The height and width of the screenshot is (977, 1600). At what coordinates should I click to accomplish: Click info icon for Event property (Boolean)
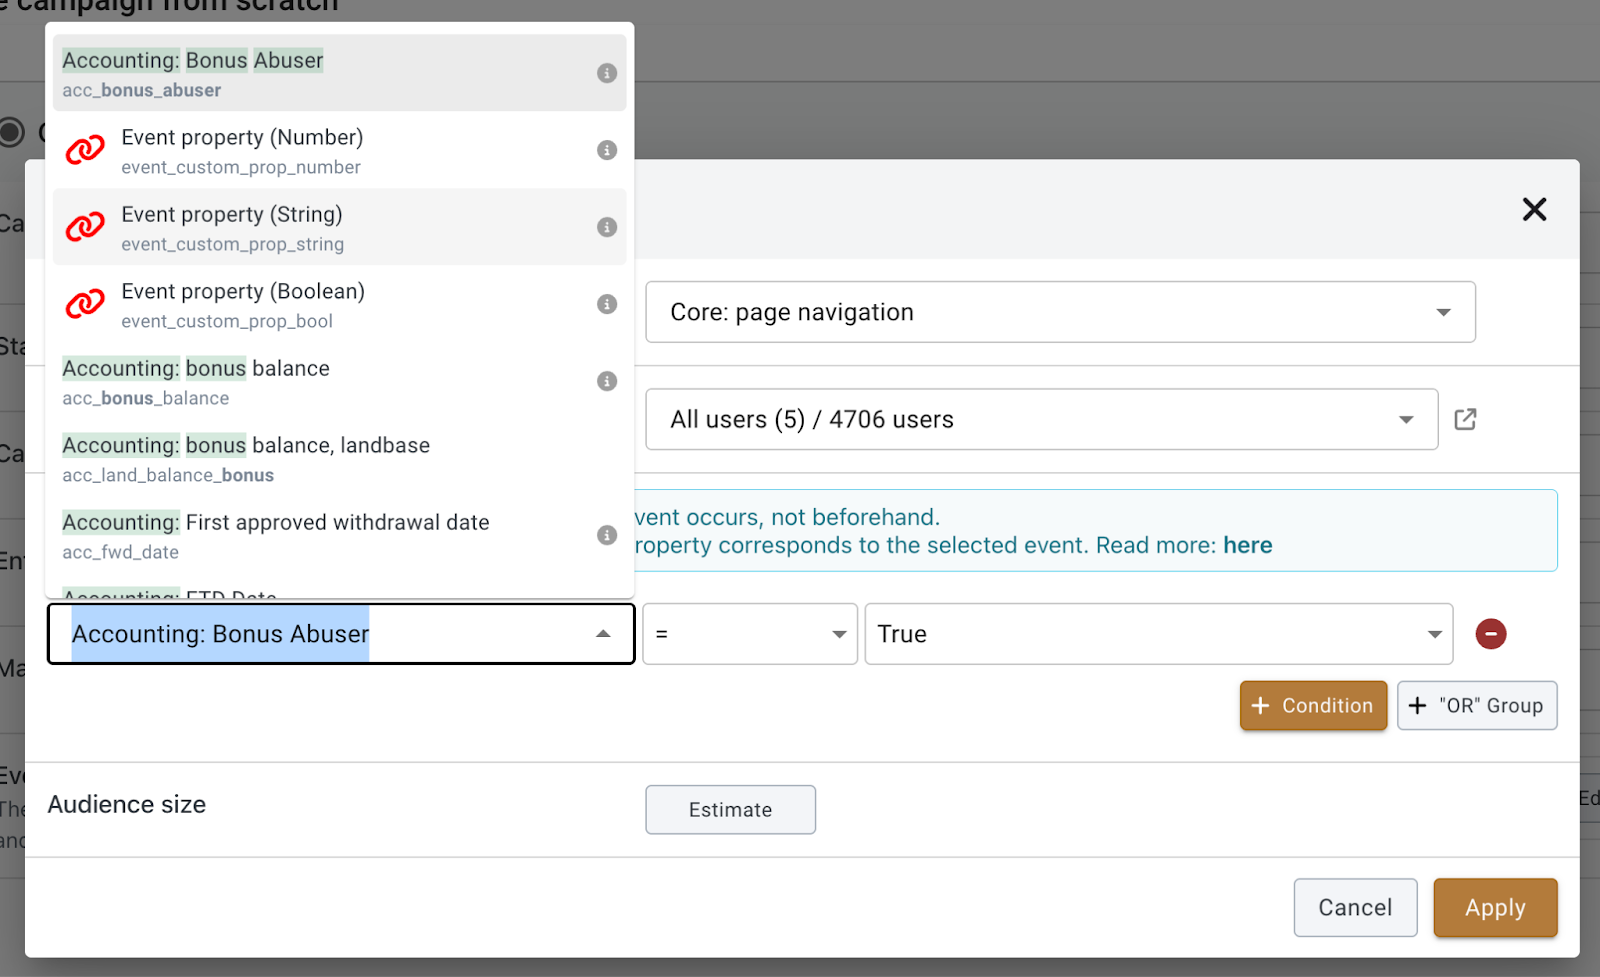point(606,304)
